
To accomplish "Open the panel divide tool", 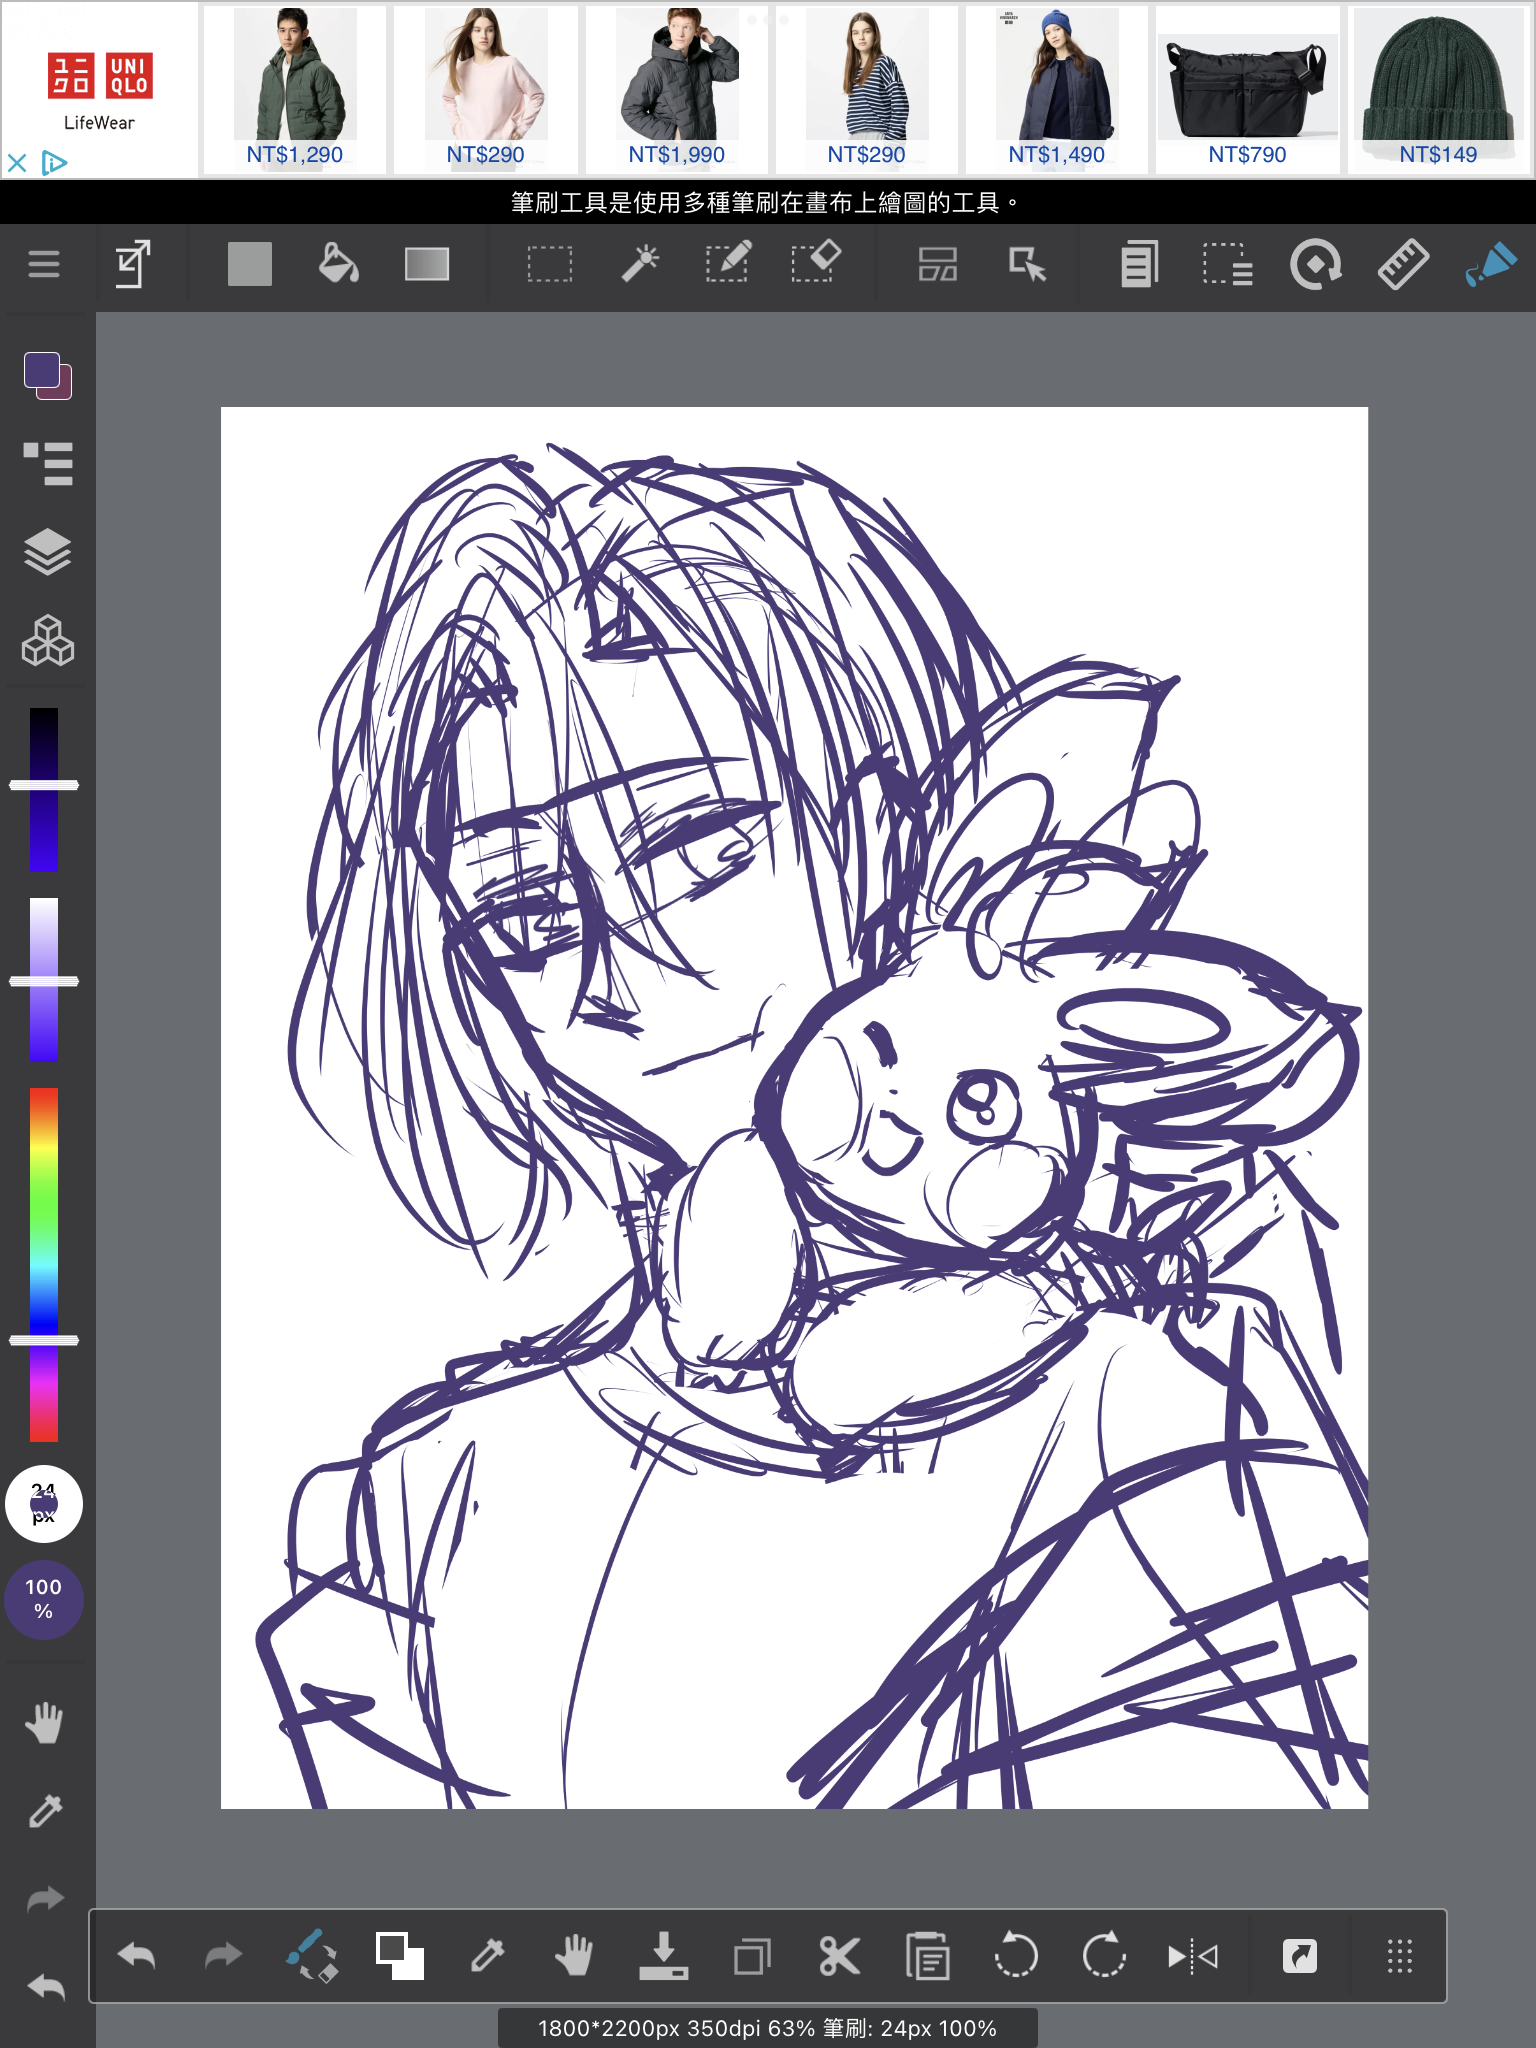I will pos(938,264).
